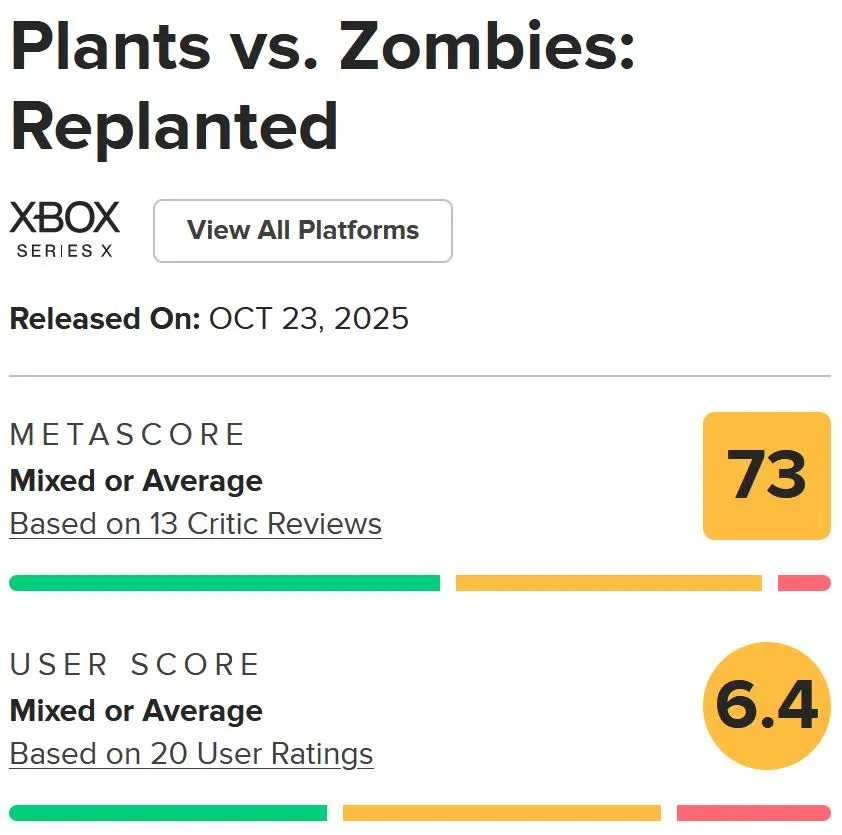Click the METASCORE heading label
Image resolution: width=842 pixels, height=835 pixels.
(x=127, y=435)
